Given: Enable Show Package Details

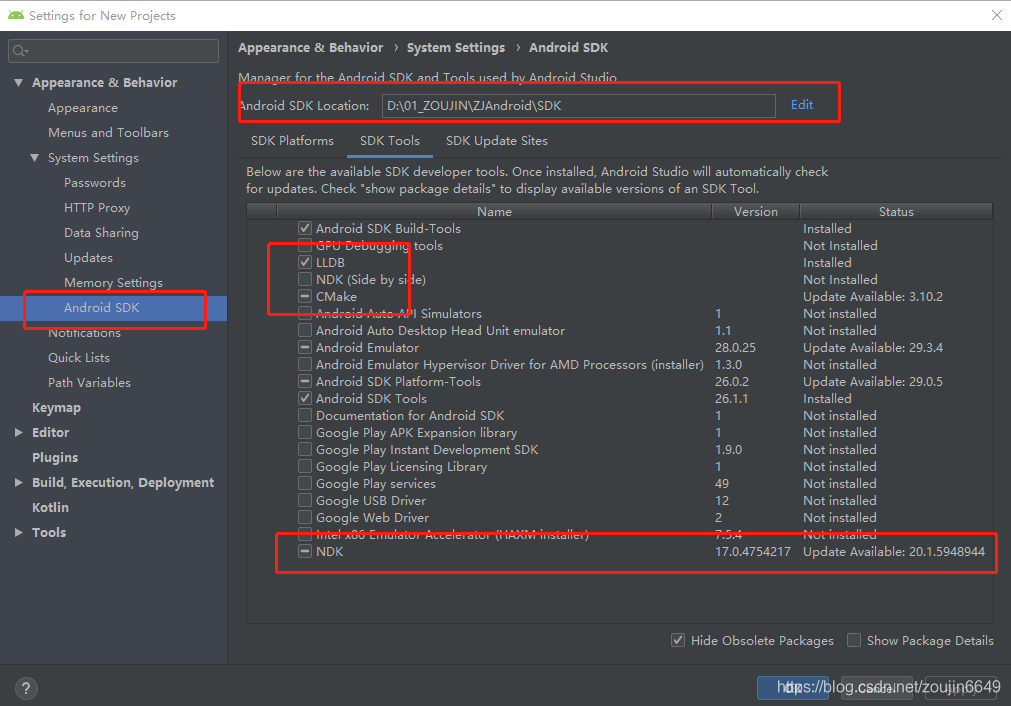Looking at the screenshot, I should (x=854, y=640).
